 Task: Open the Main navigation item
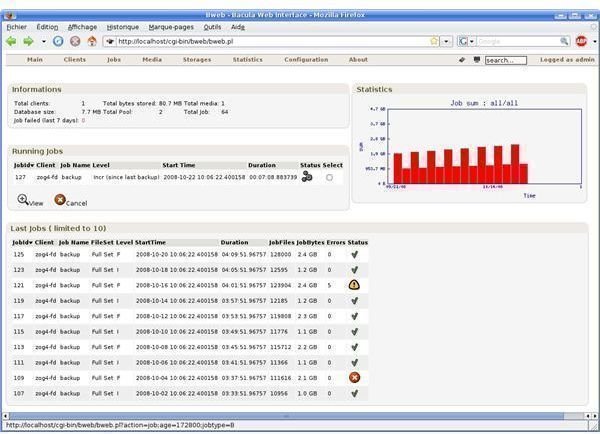point(35,60)
